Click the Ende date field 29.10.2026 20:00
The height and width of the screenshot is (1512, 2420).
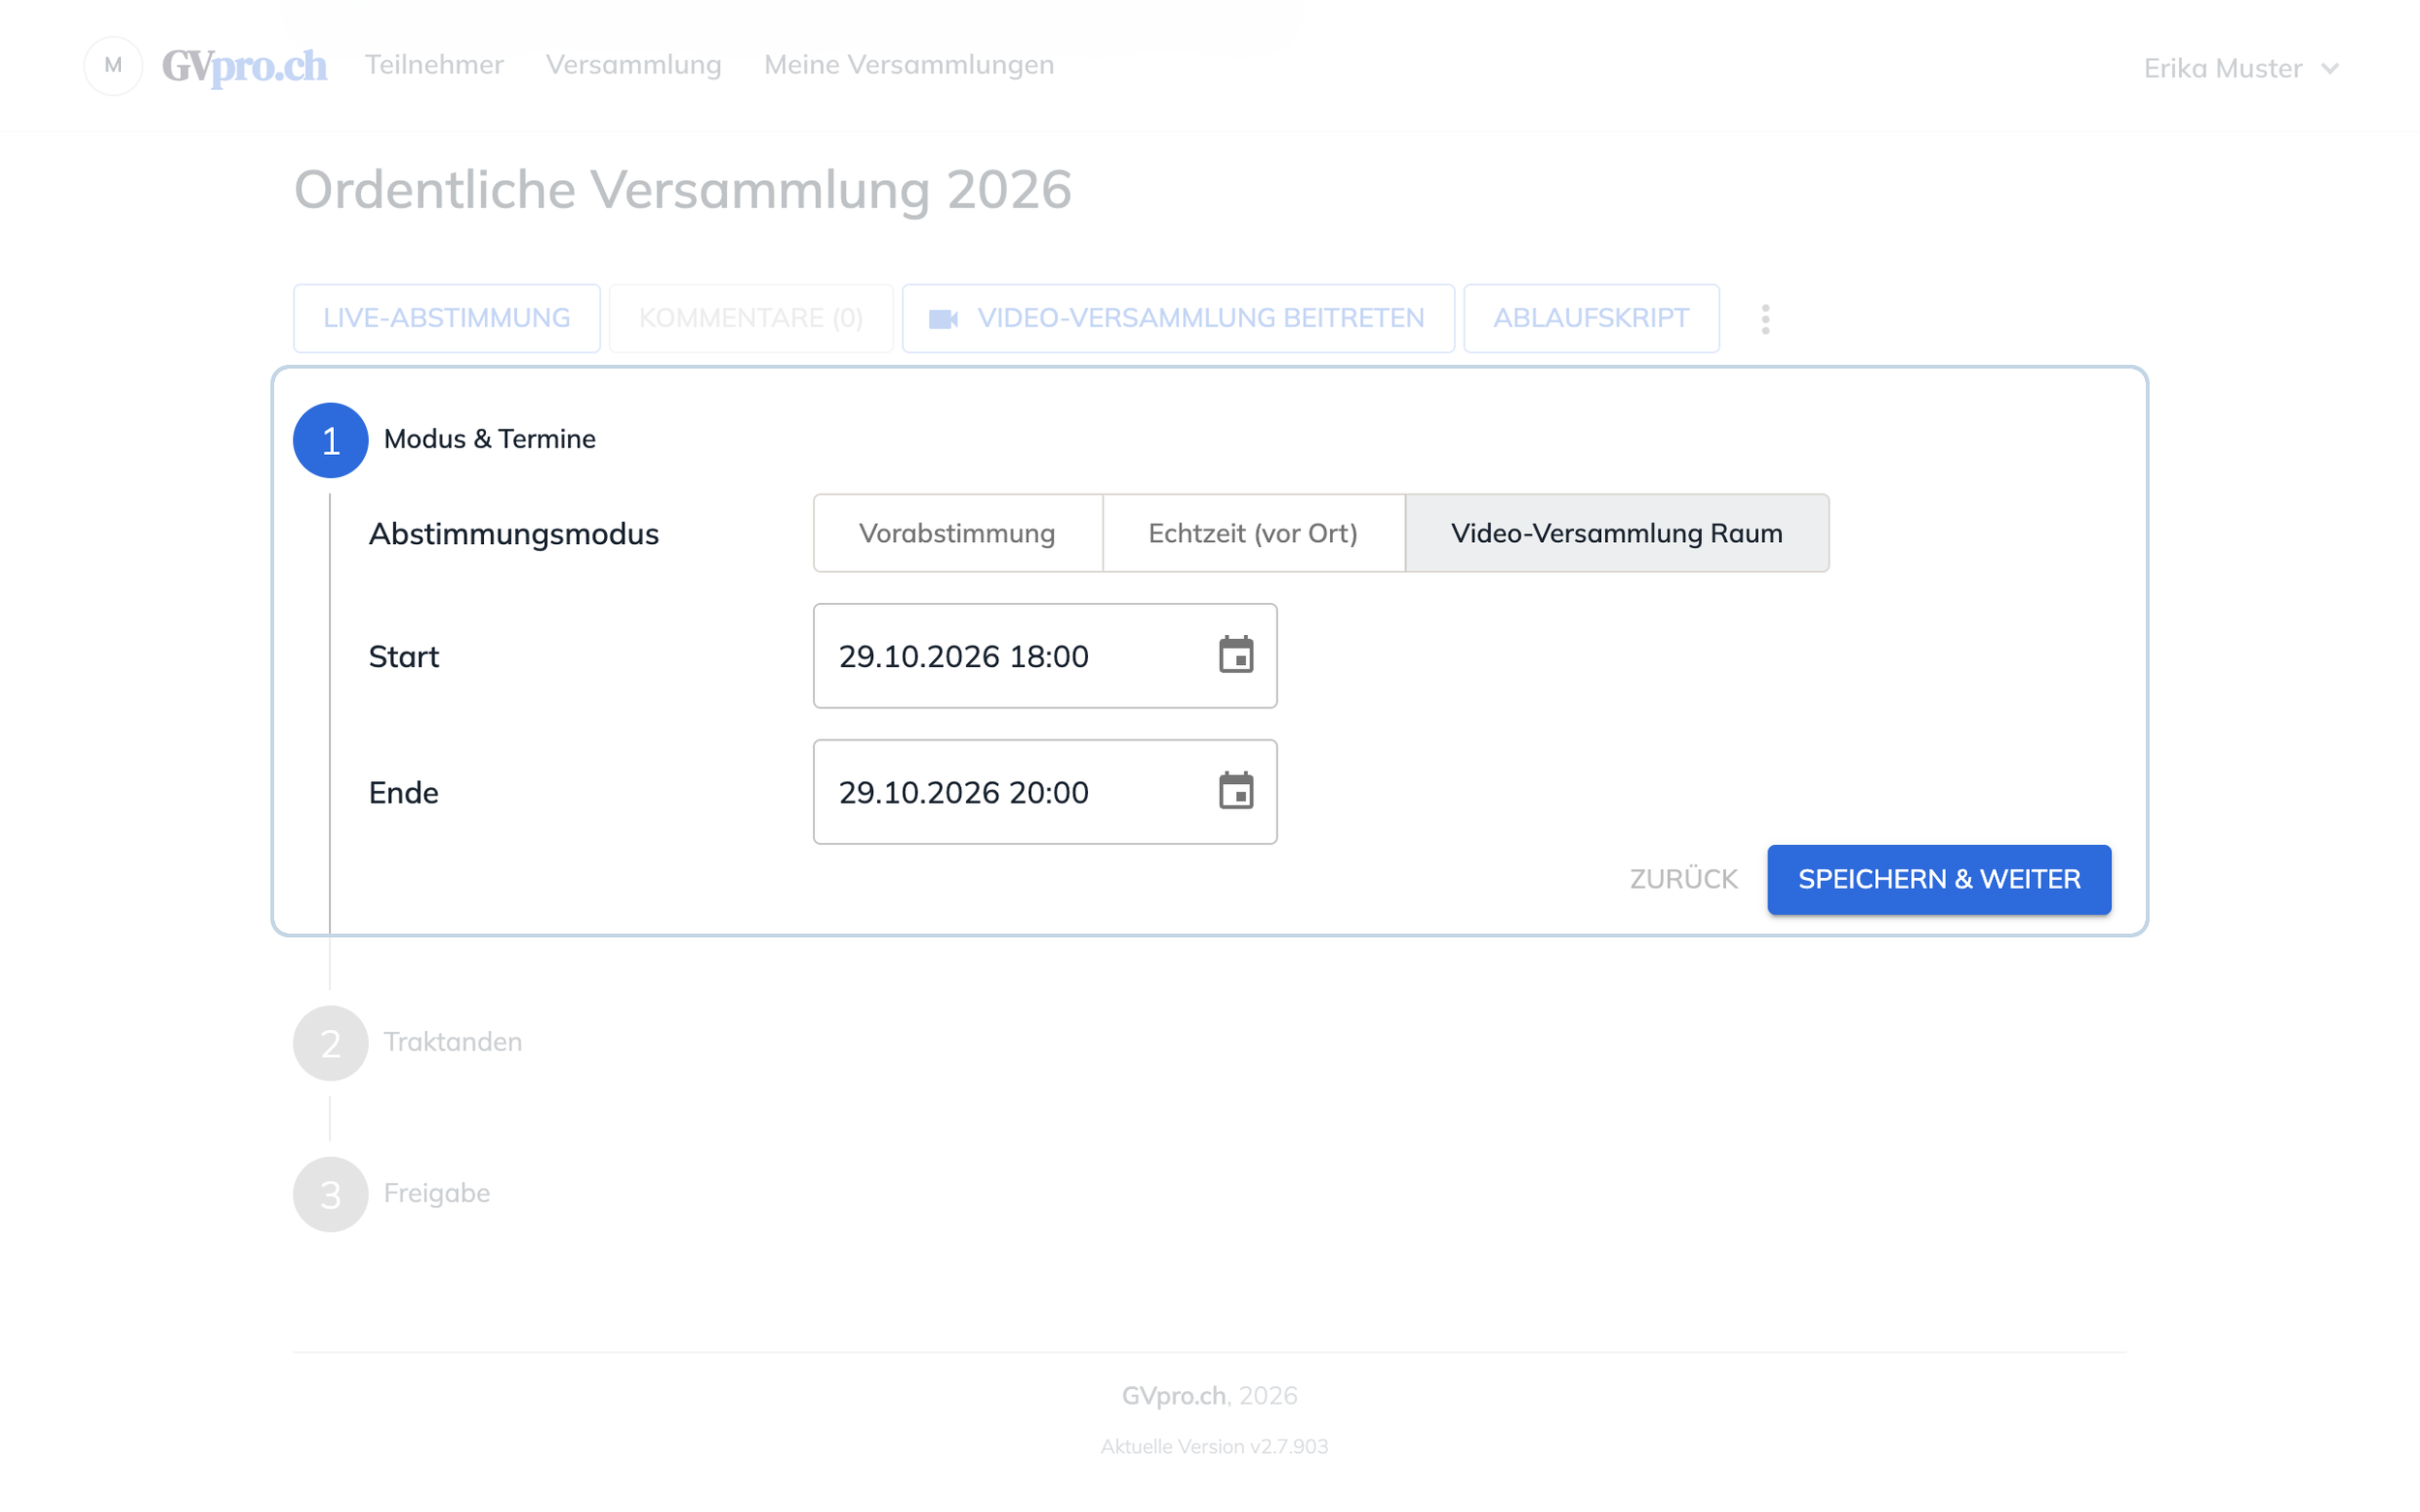tap(1045, 791)
